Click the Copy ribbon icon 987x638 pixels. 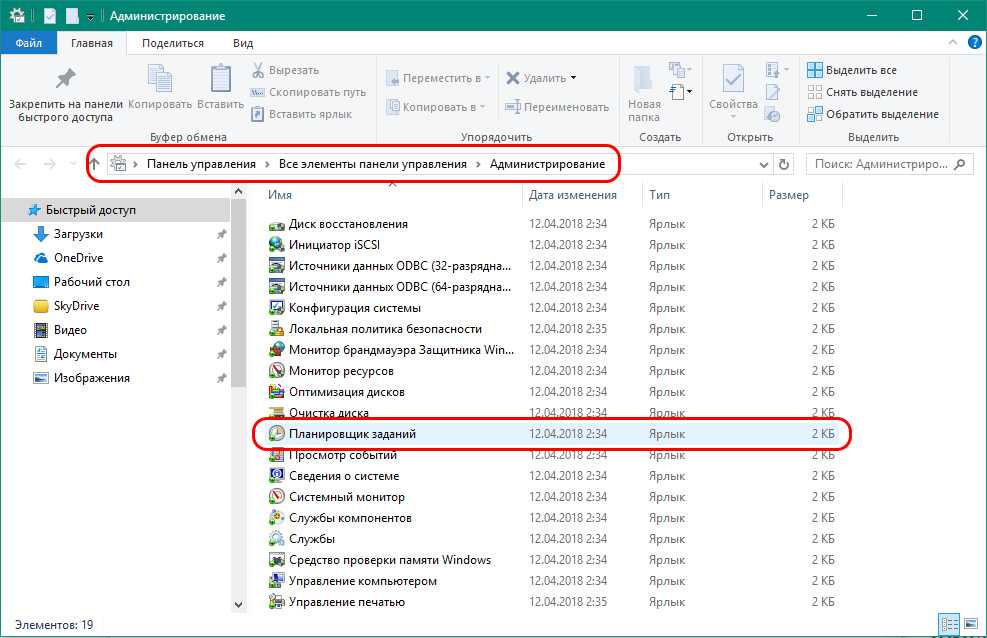pos(159,79)
